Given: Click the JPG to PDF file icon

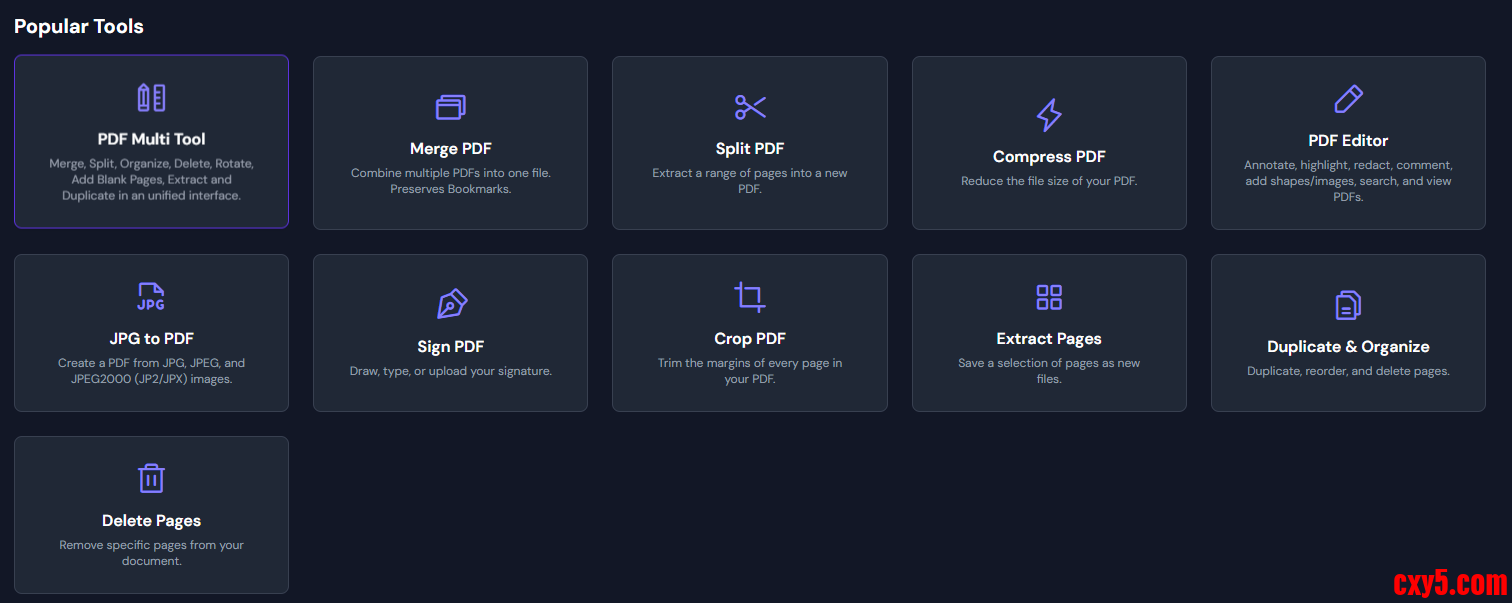Looking at the screenshot, I should click(x=151, y=297).
